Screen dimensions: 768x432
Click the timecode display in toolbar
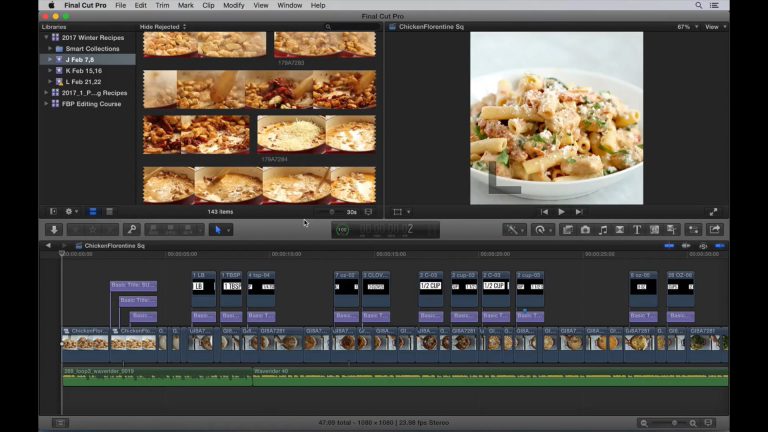point(385,230)
